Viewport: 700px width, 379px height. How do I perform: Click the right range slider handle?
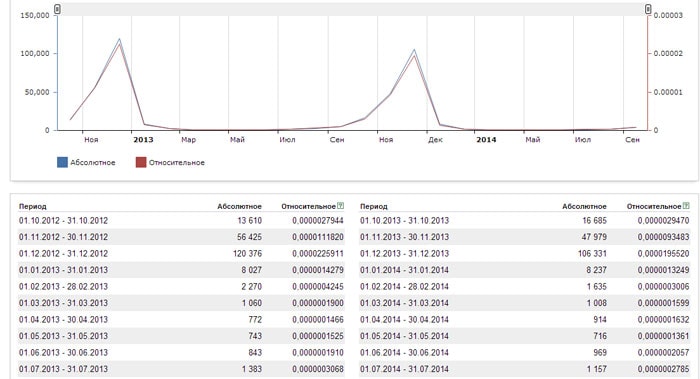(x=648, y=9)
